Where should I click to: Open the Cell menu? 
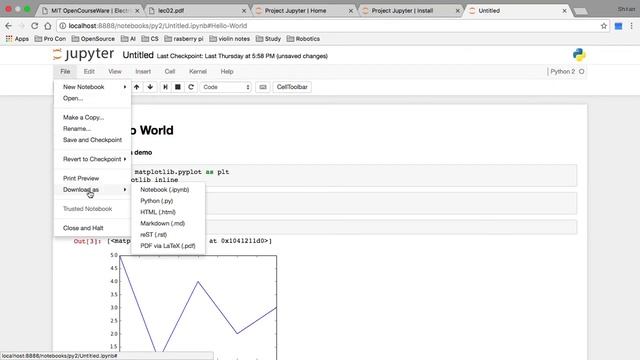coord(170,71)
